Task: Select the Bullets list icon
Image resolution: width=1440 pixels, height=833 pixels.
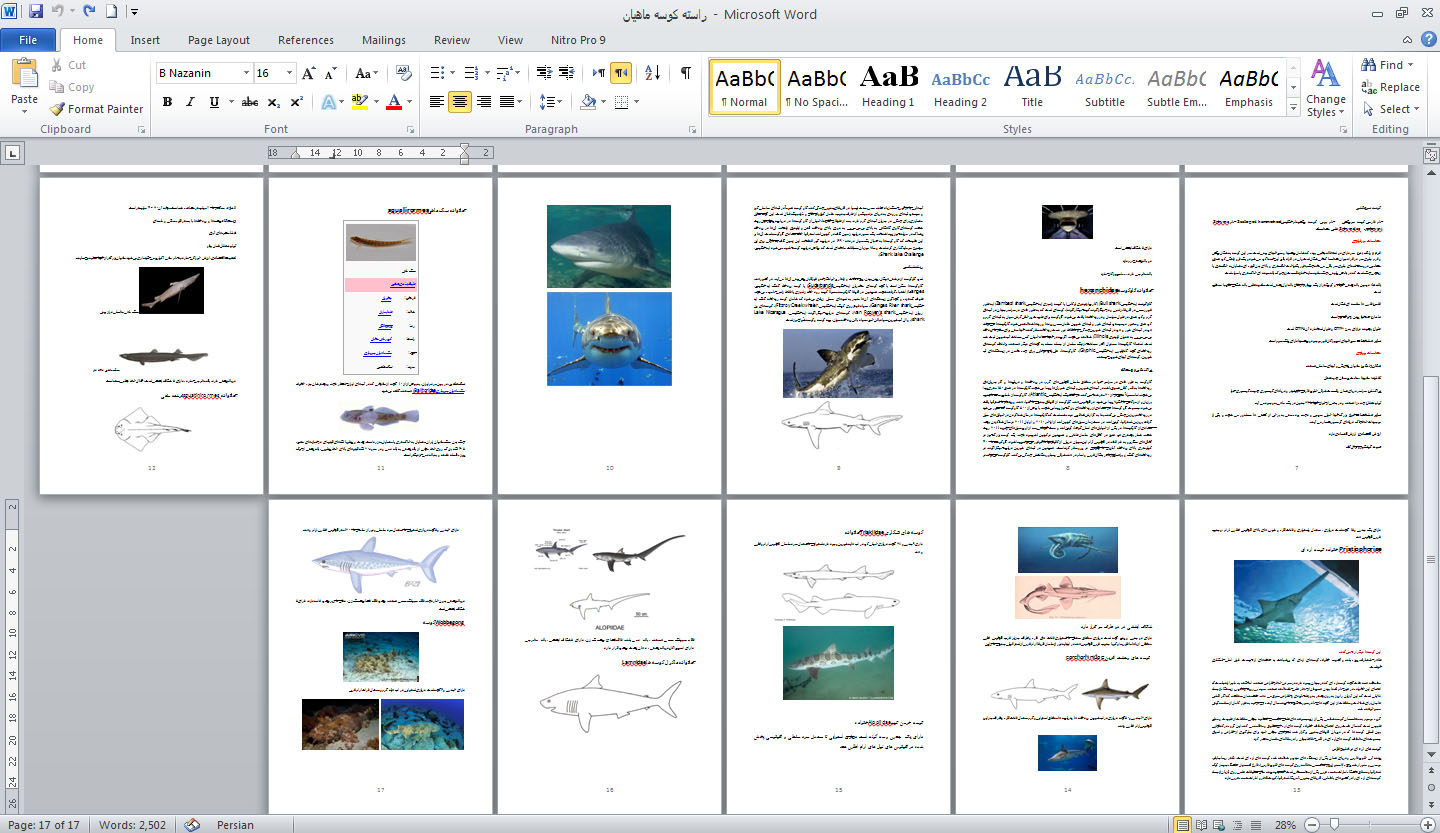Action: tap(437, 73)
